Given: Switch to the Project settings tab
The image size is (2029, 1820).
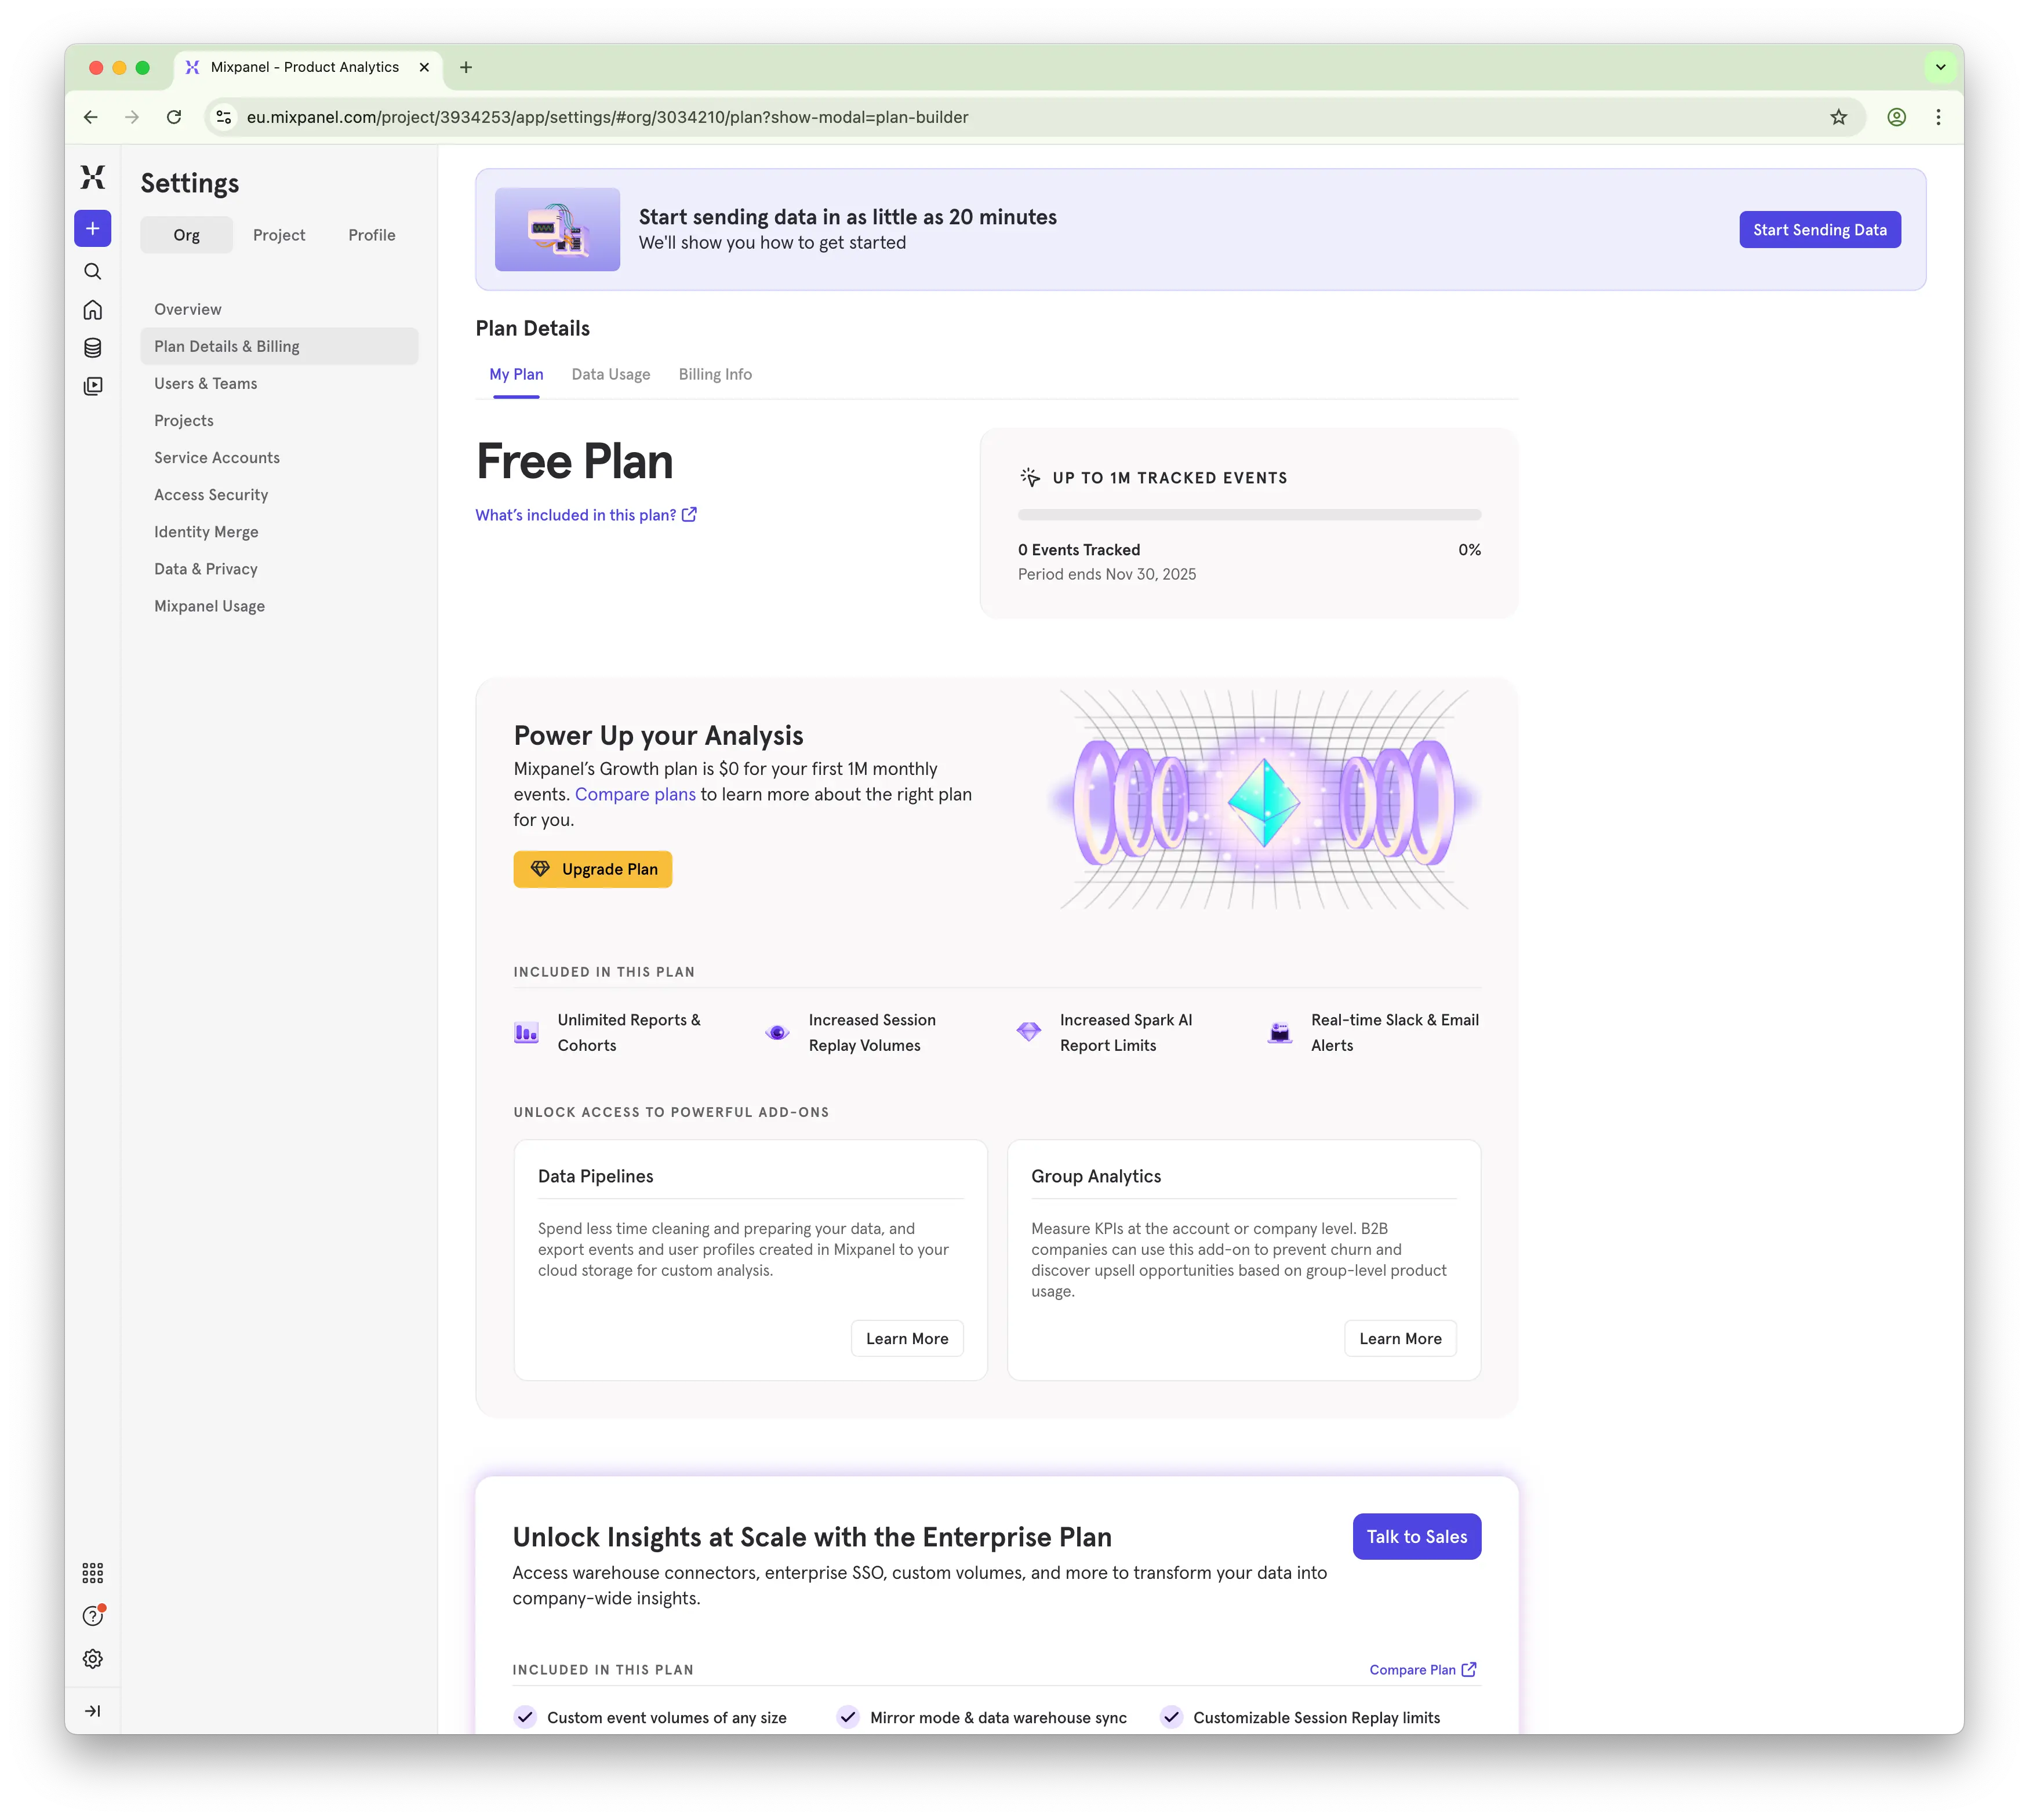Looking at the screenshot, I should 279,235.
